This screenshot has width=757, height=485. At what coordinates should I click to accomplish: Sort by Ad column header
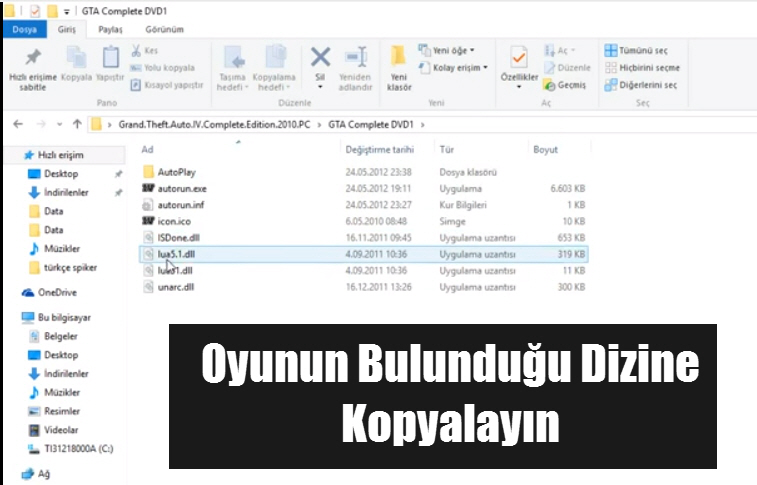(147, 150)
